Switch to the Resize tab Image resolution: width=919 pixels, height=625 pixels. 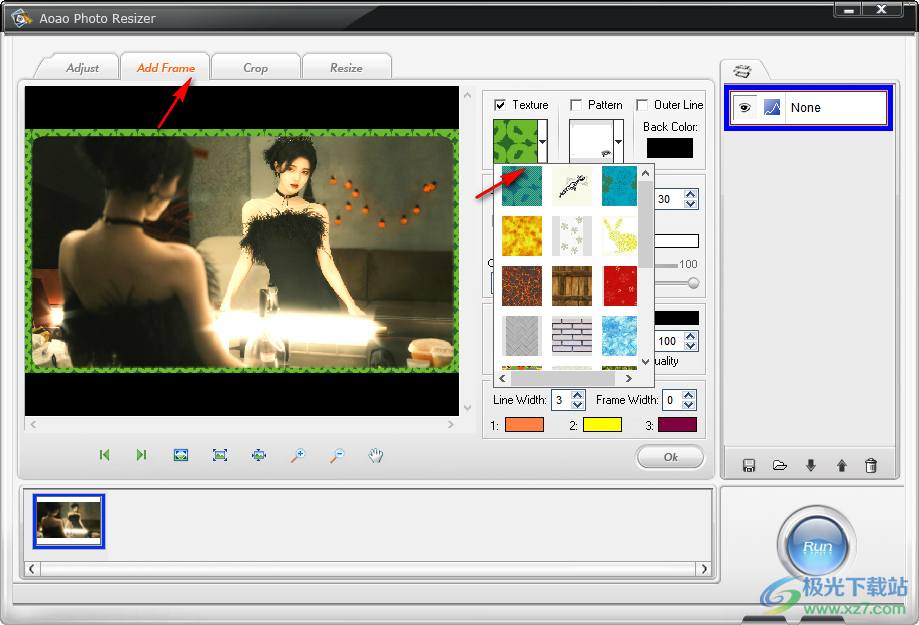click(x=347, y=66)
